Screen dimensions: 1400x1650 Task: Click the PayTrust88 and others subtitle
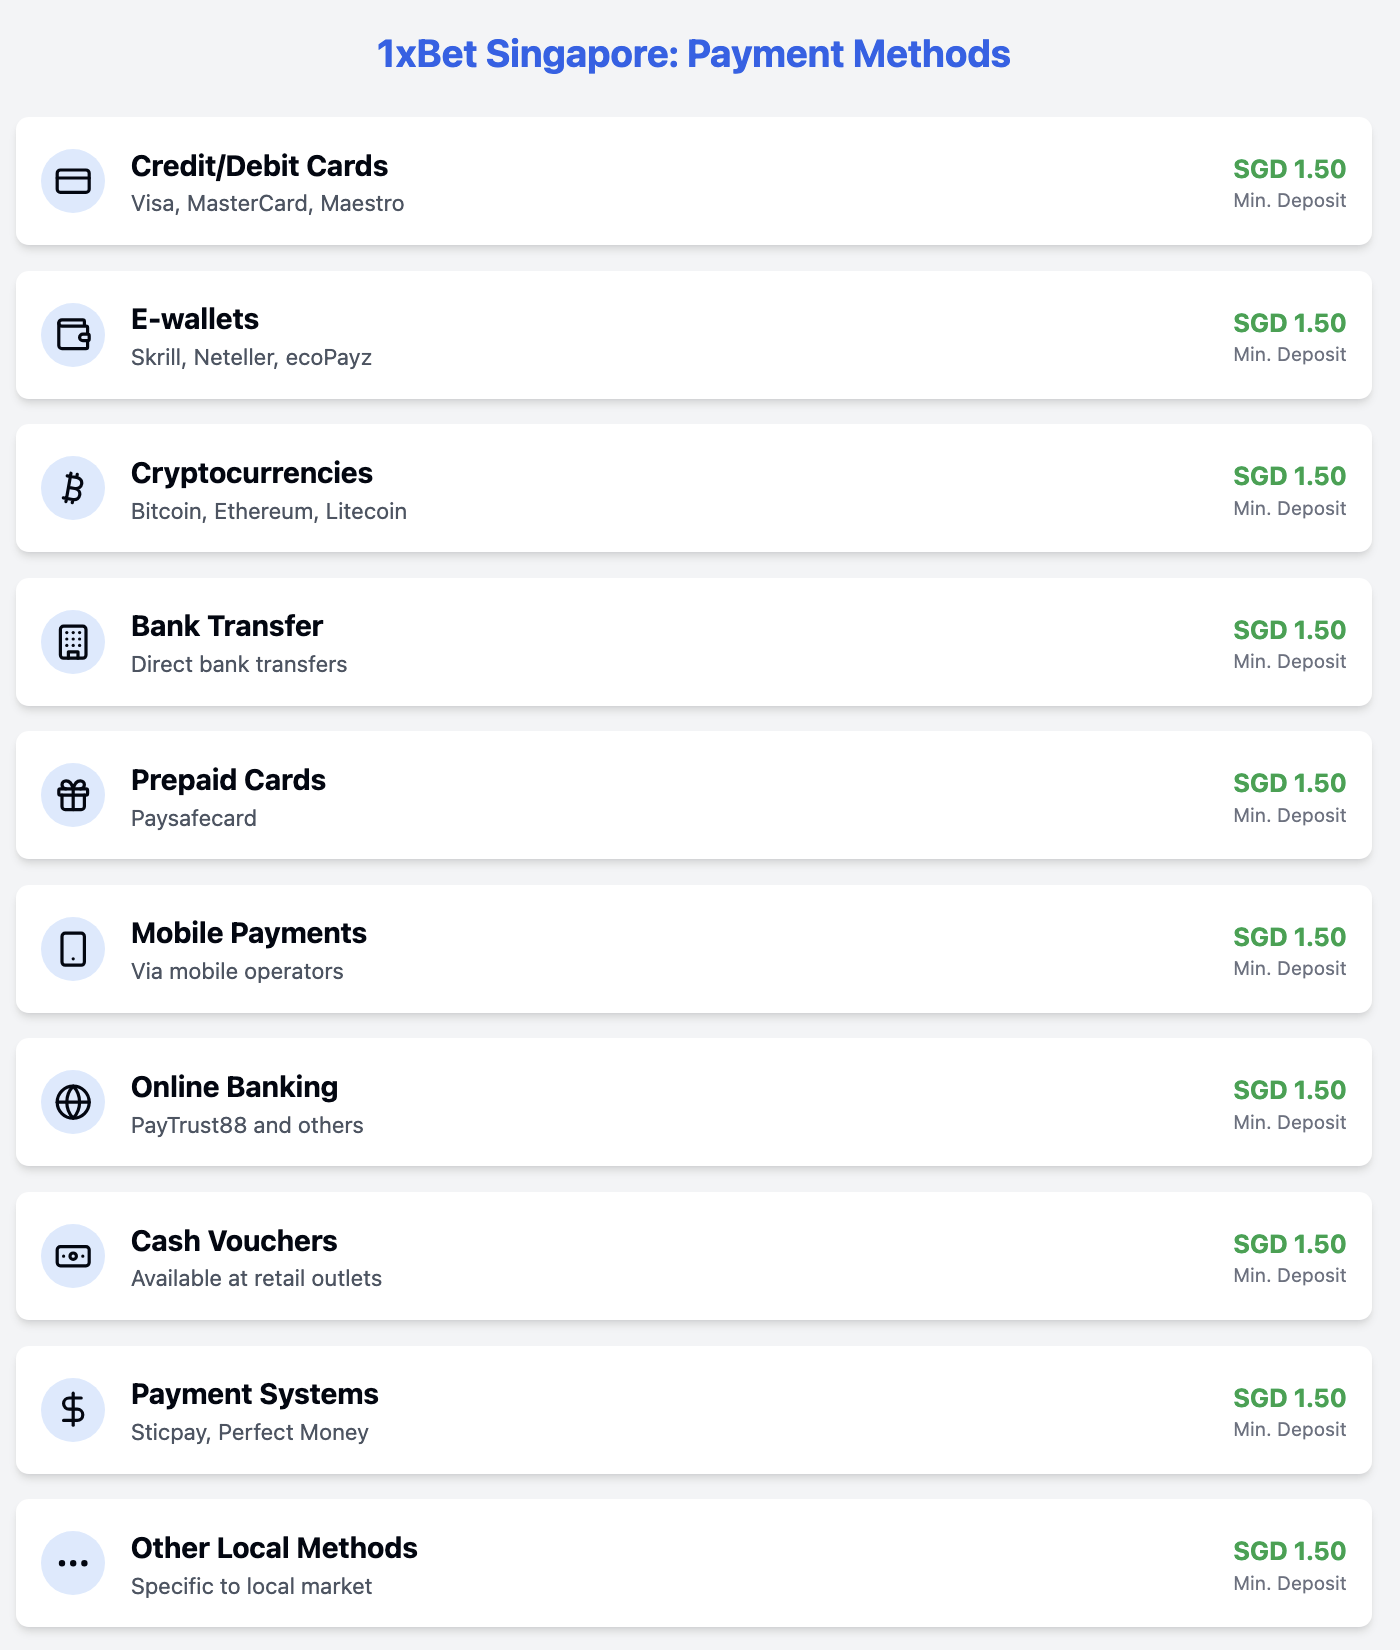point(247,1125)
